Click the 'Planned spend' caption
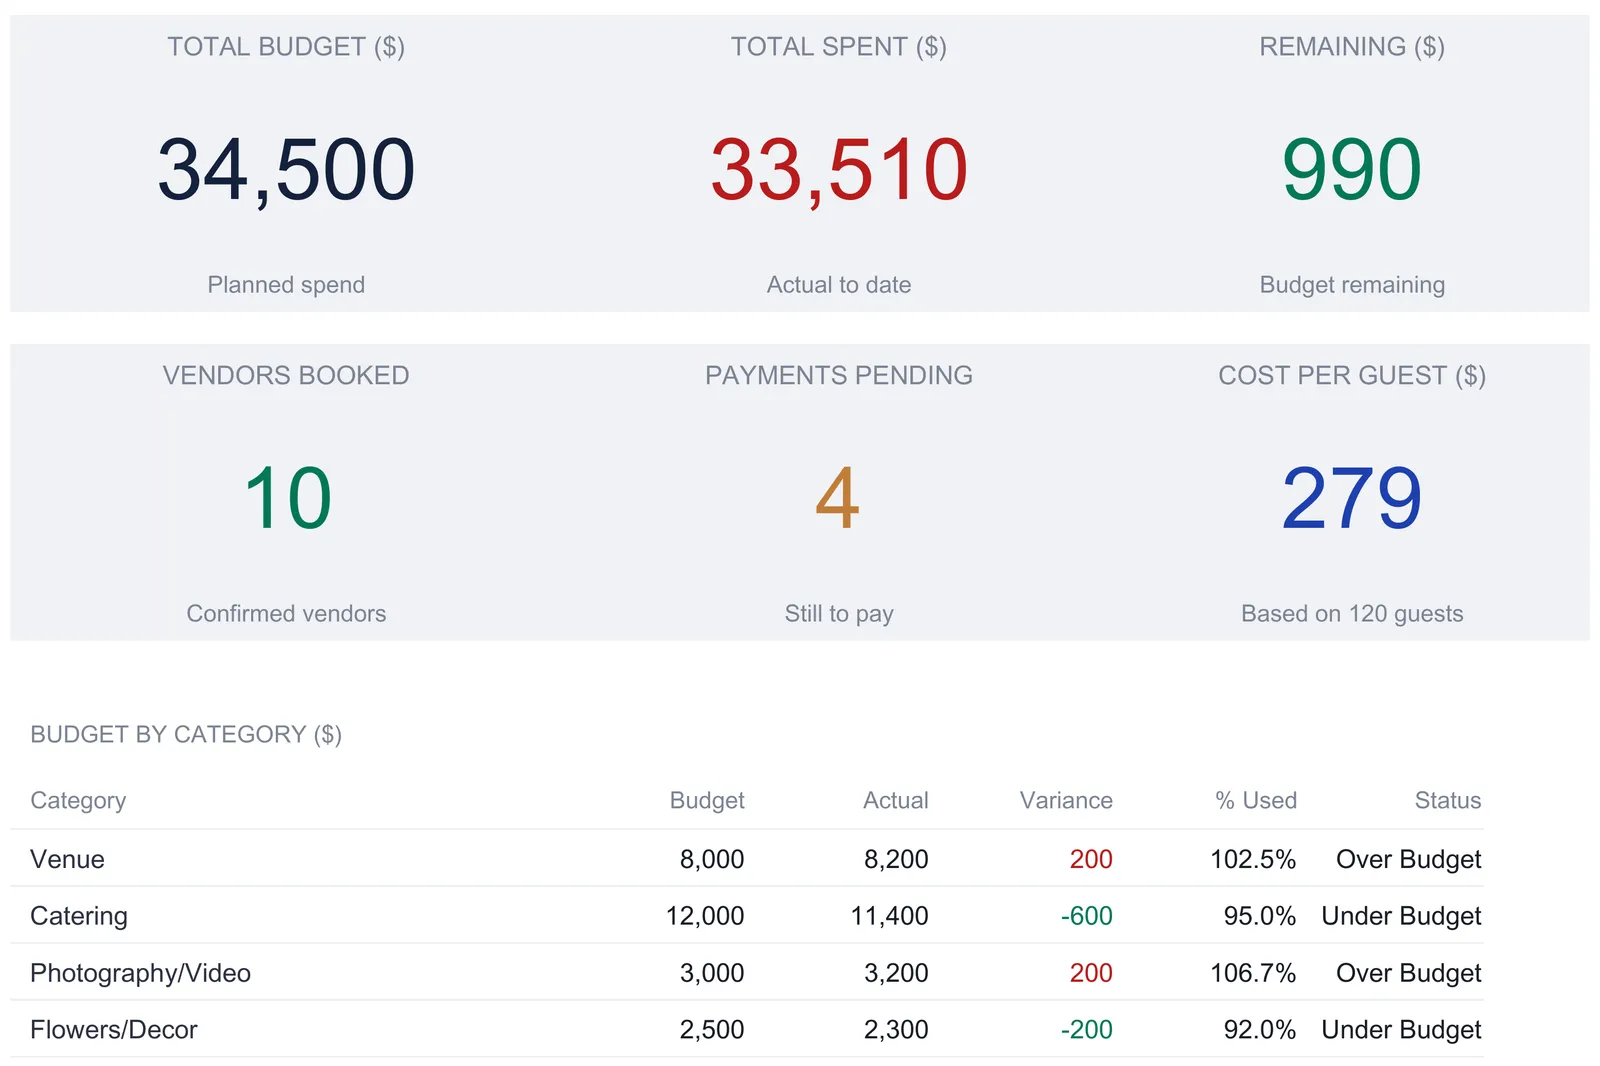 (x=286, y=285)
